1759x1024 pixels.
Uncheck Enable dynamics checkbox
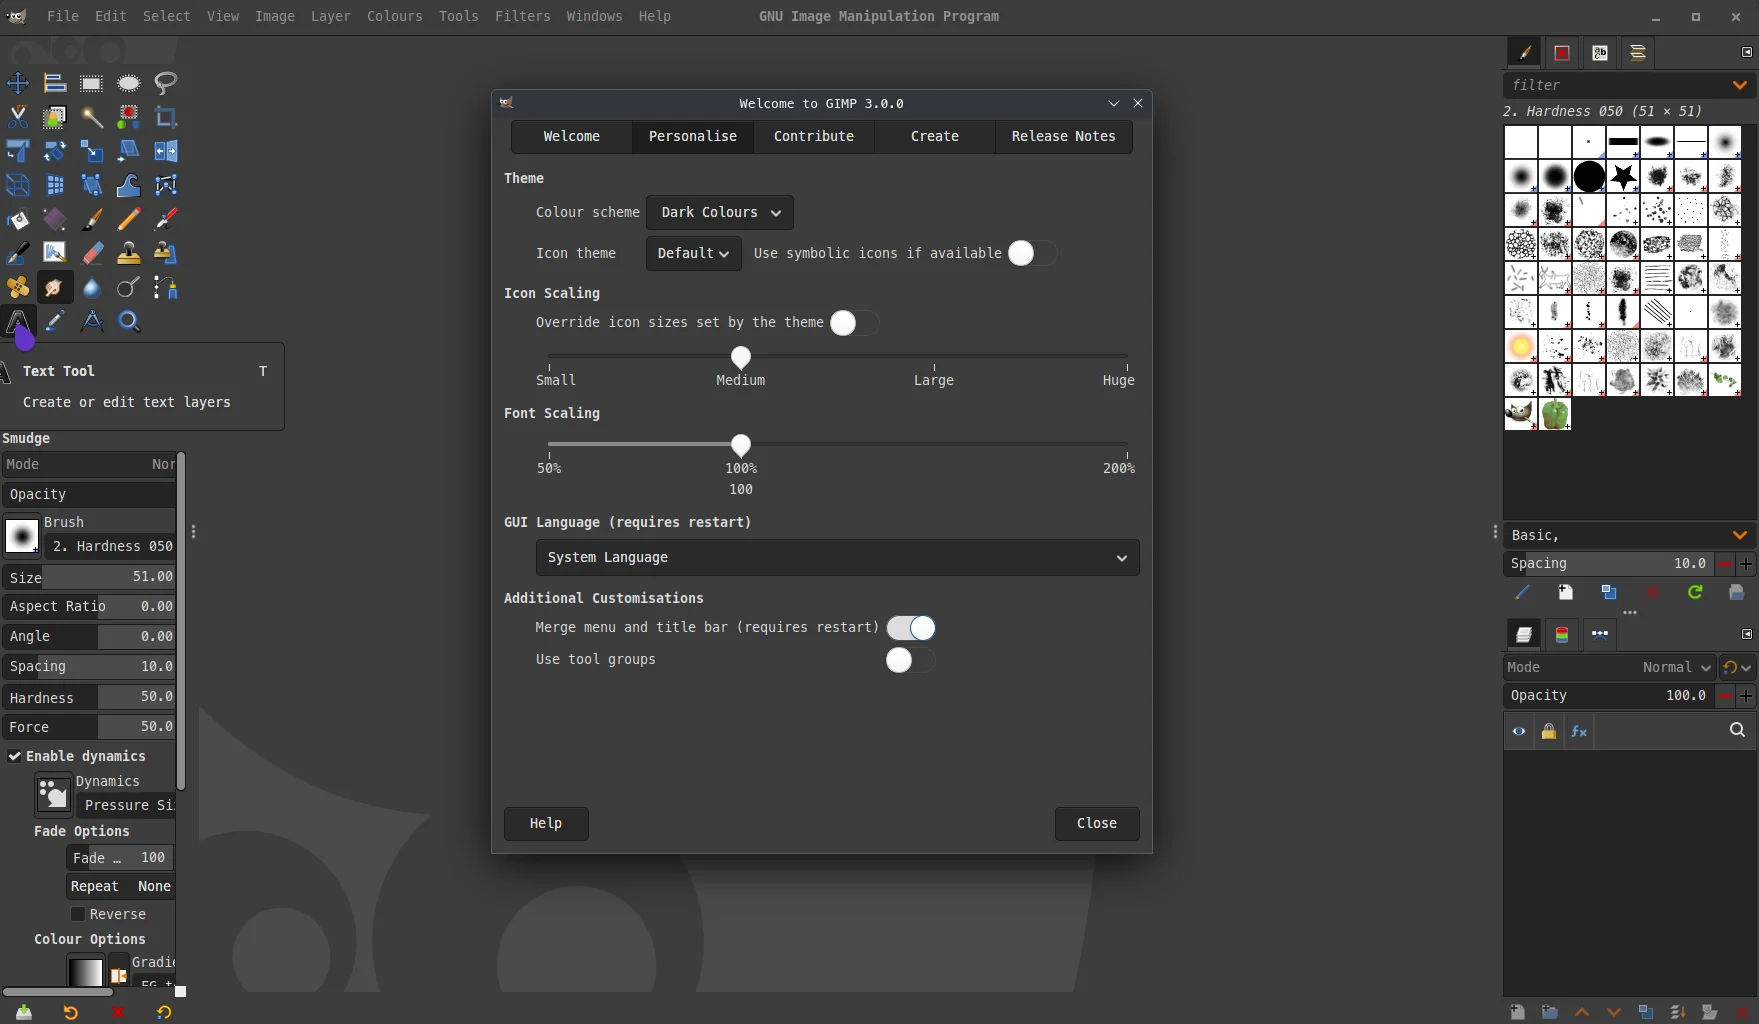[15, 757]
